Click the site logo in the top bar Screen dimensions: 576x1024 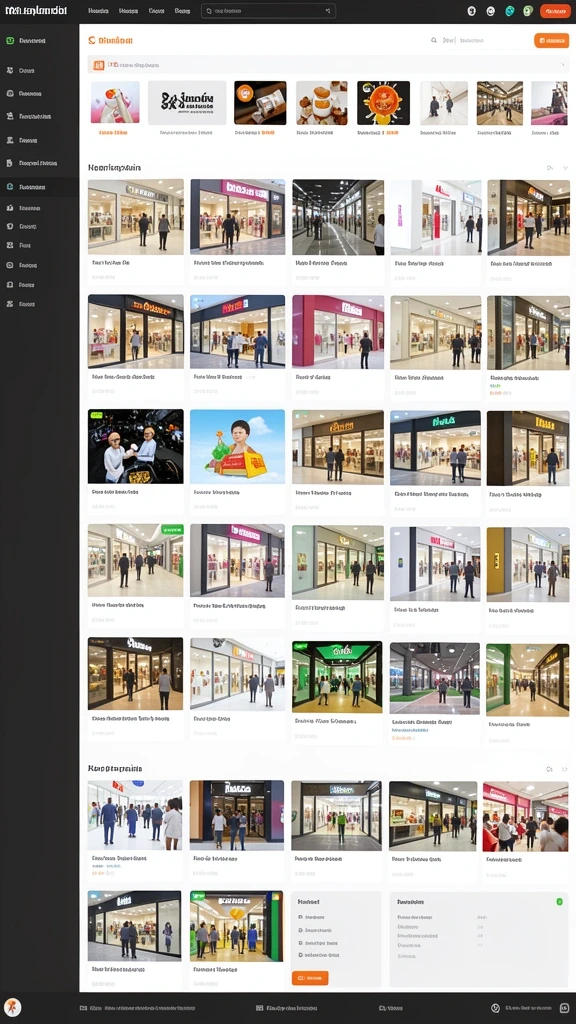pyautogui.click(x=36, y=10)
